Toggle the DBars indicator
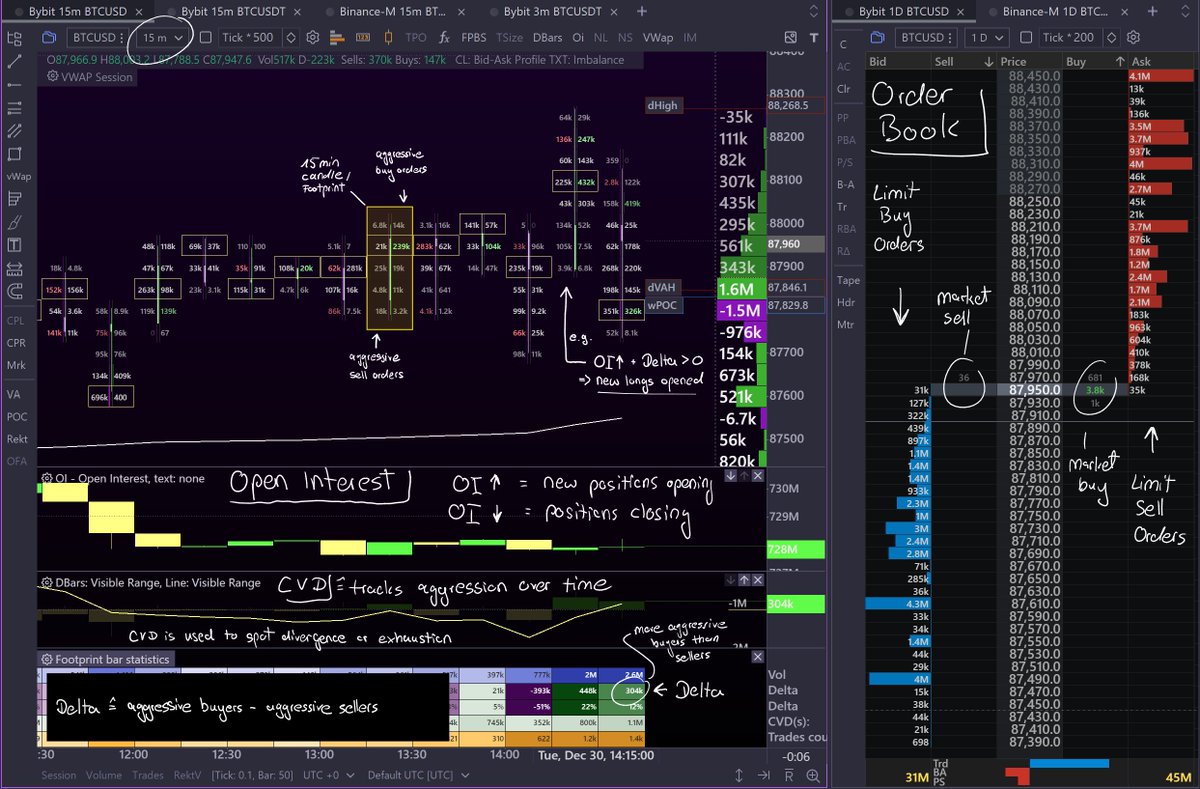 (548, 37)
